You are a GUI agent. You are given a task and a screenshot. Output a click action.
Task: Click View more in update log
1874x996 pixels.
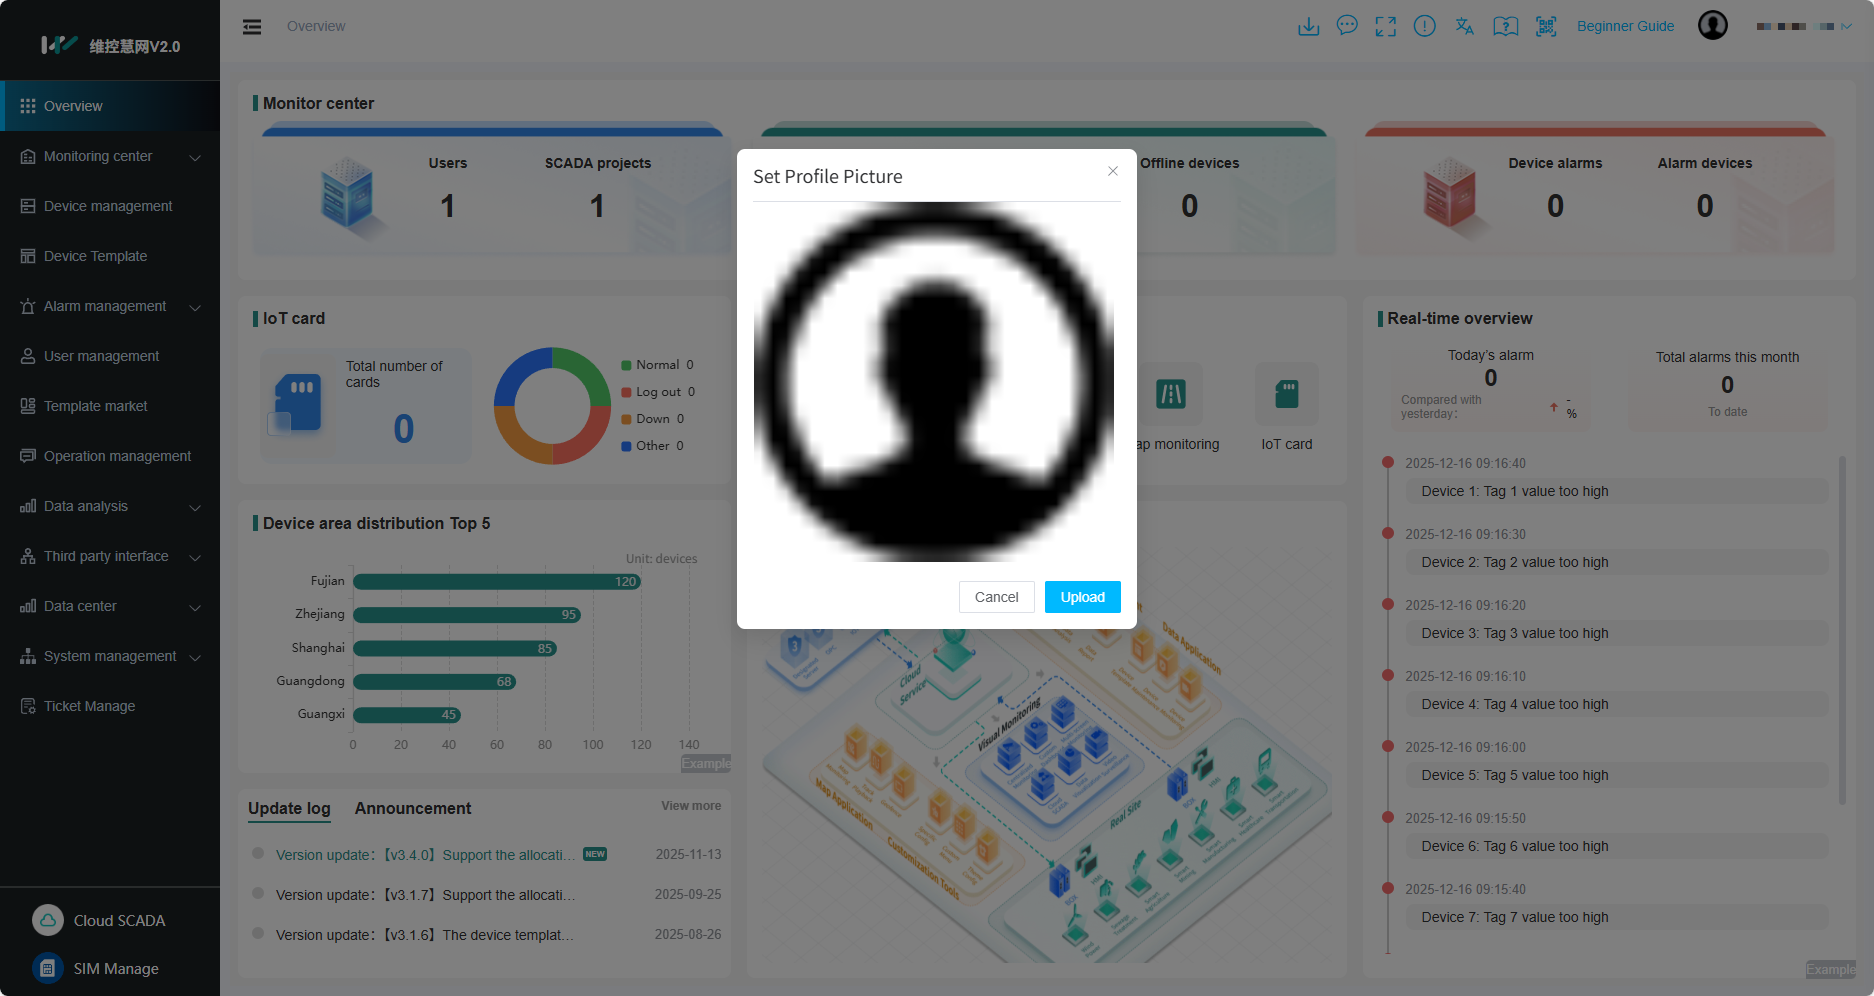click(691, 806)
